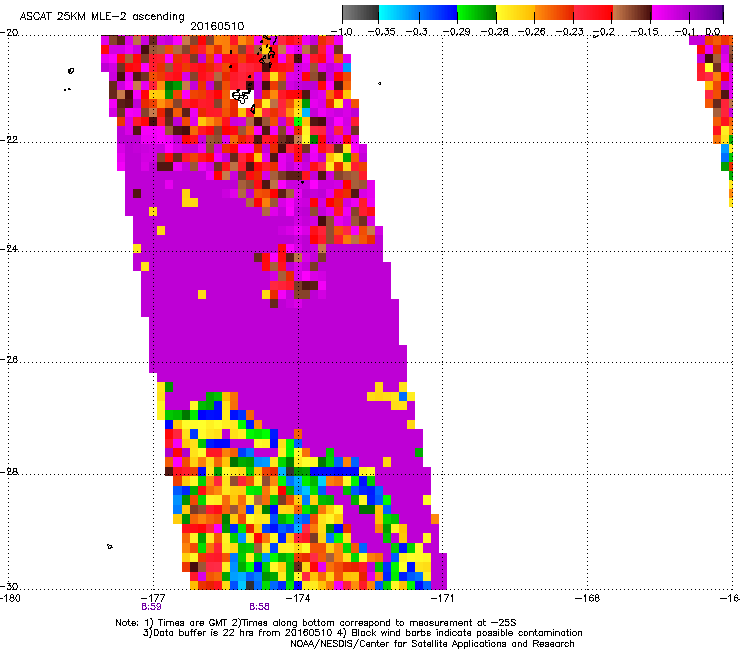740x650 pixels.
Task: Click the red color bar segment
Action: point(593,12)
